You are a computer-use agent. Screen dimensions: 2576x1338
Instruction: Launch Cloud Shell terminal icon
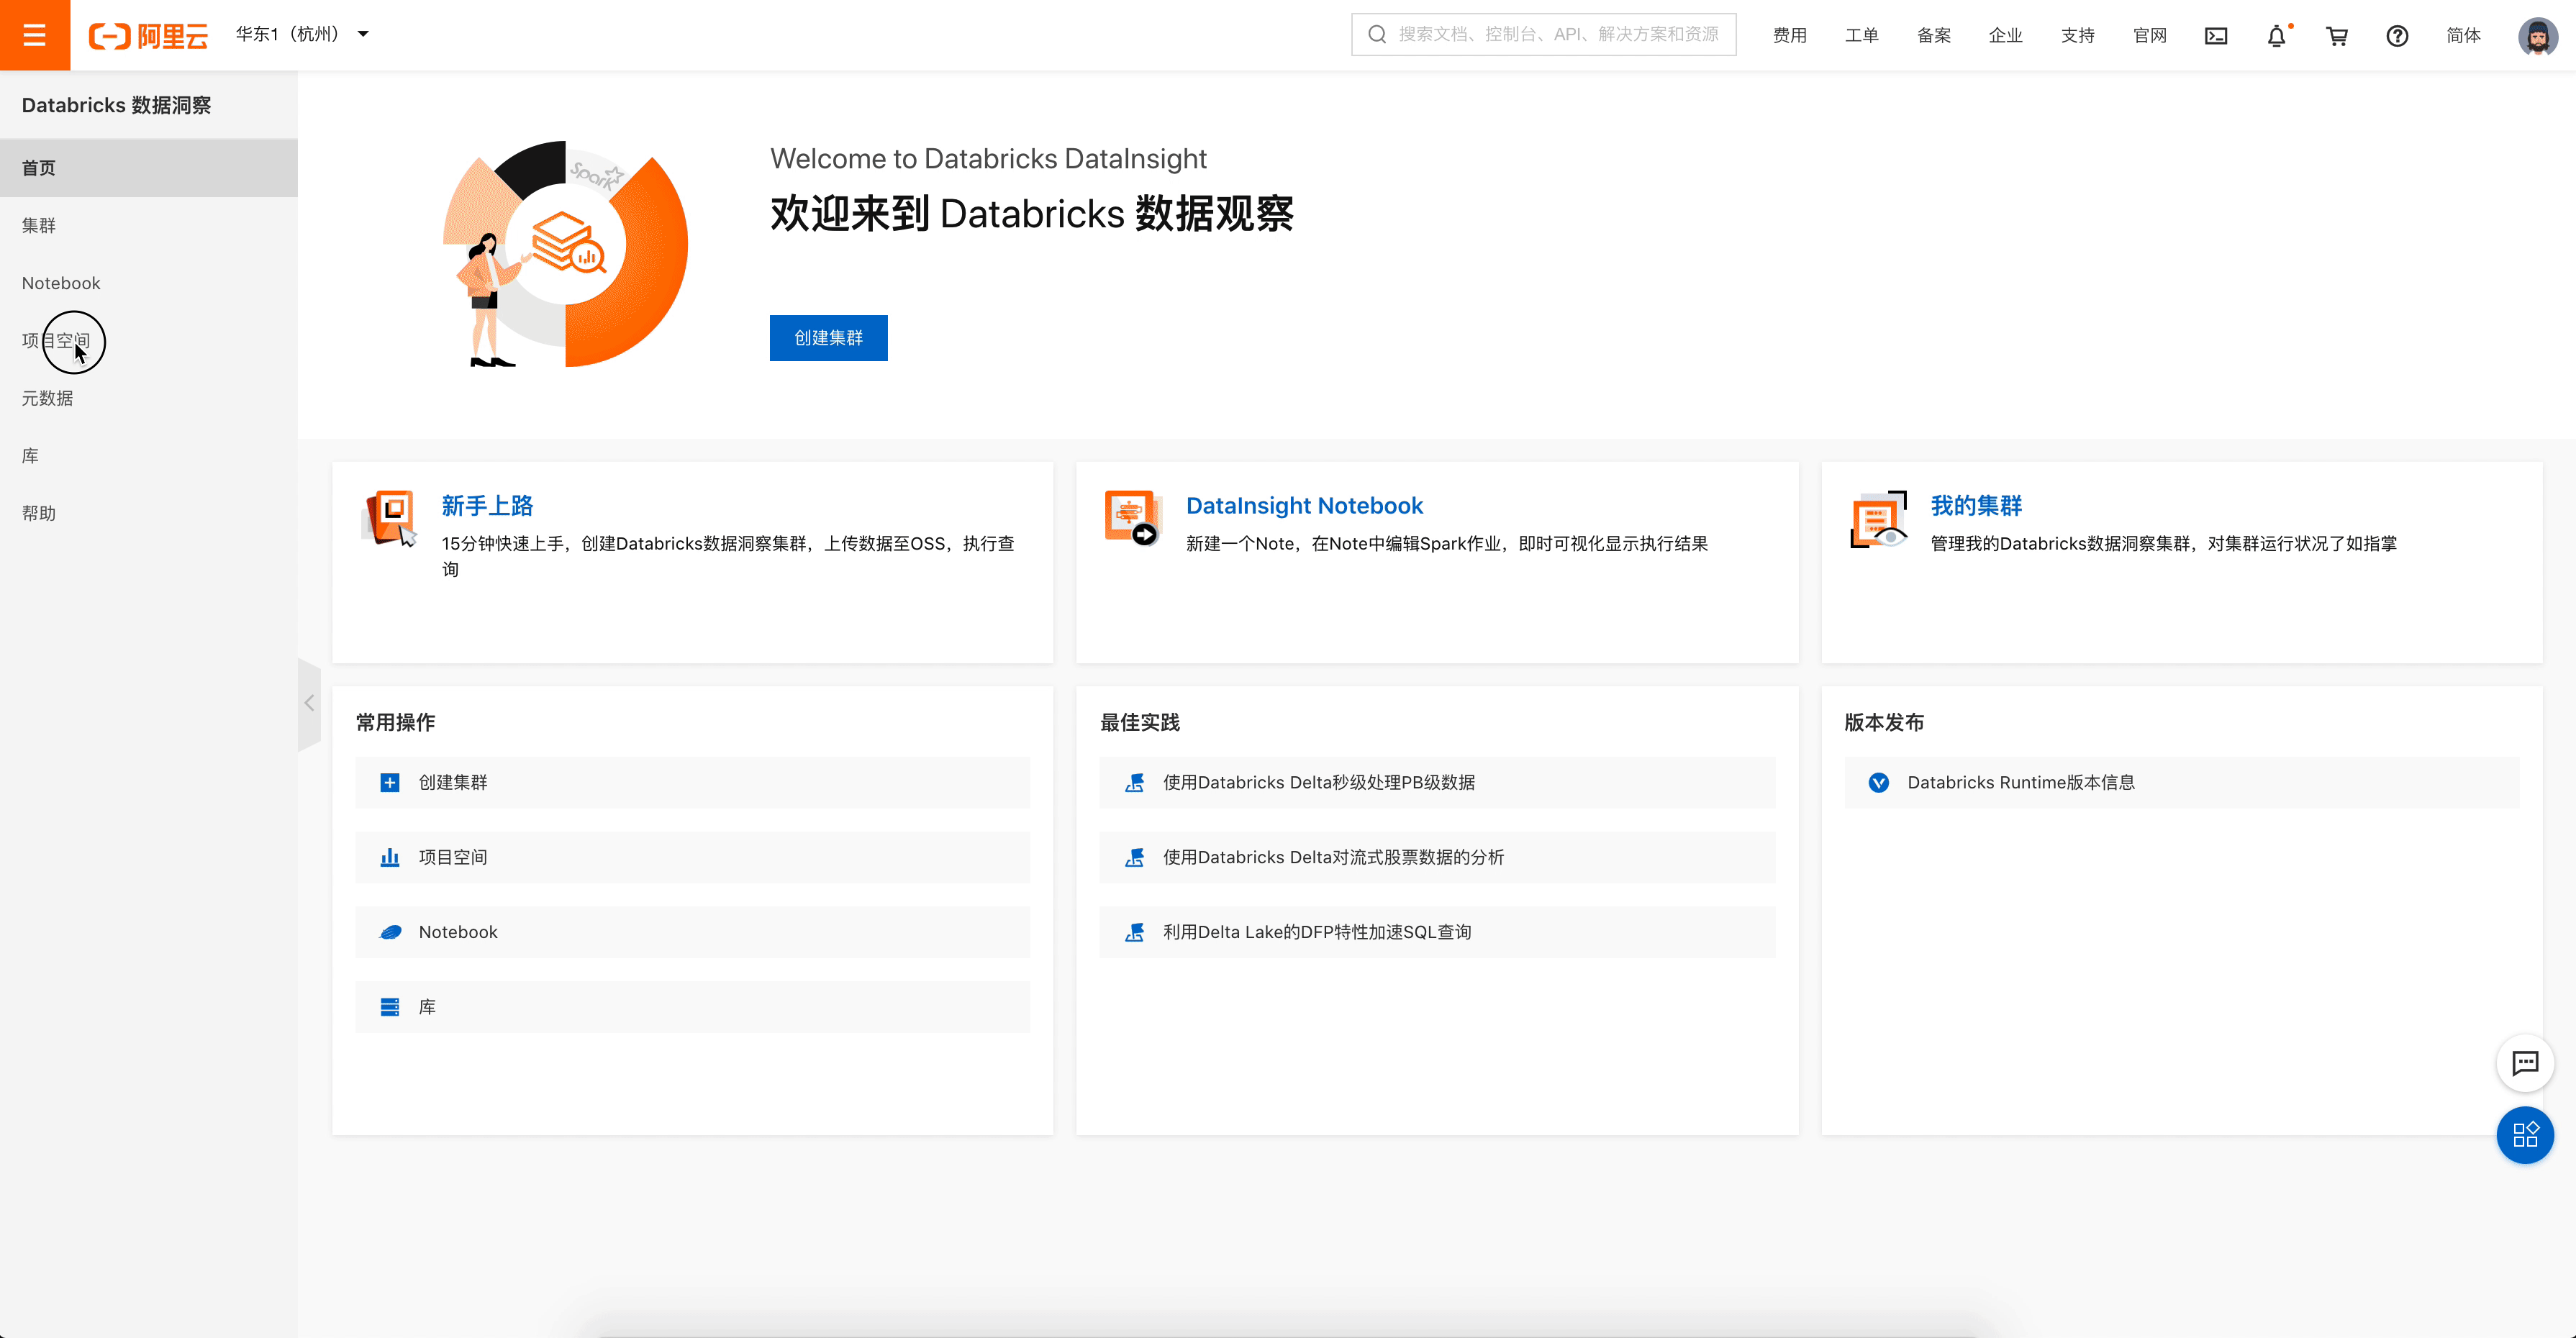[x=2216, y=36]
